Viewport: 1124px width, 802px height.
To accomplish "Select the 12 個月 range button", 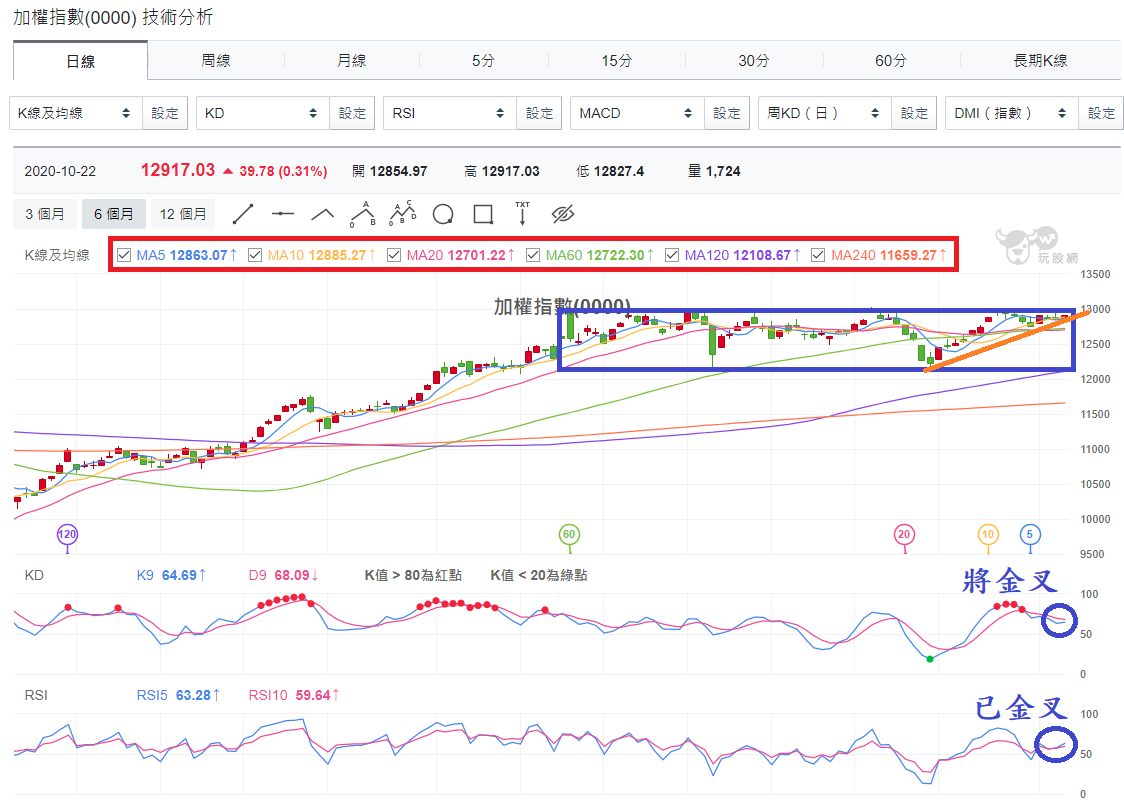I will (183, 214).
